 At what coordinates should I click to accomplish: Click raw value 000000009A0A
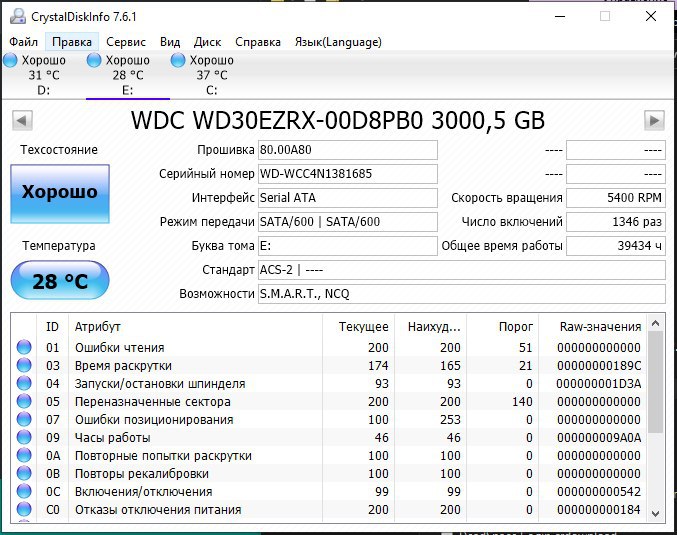click(x=599, y=438)
